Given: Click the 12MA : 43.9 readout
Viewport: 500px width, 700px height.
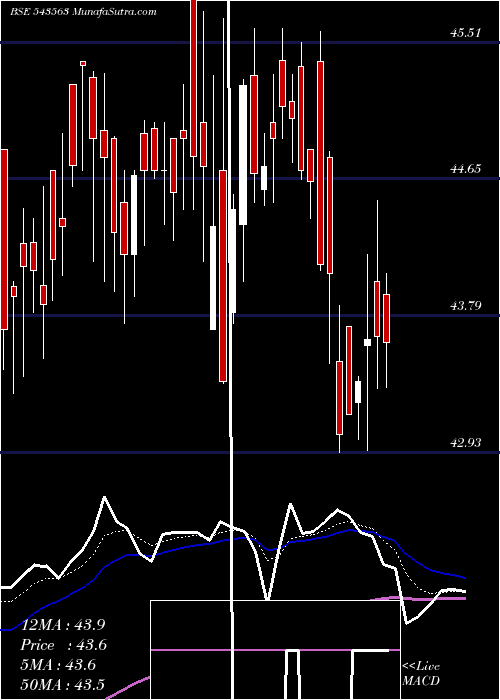Looking at the screenshot, I should click(62, 625).
